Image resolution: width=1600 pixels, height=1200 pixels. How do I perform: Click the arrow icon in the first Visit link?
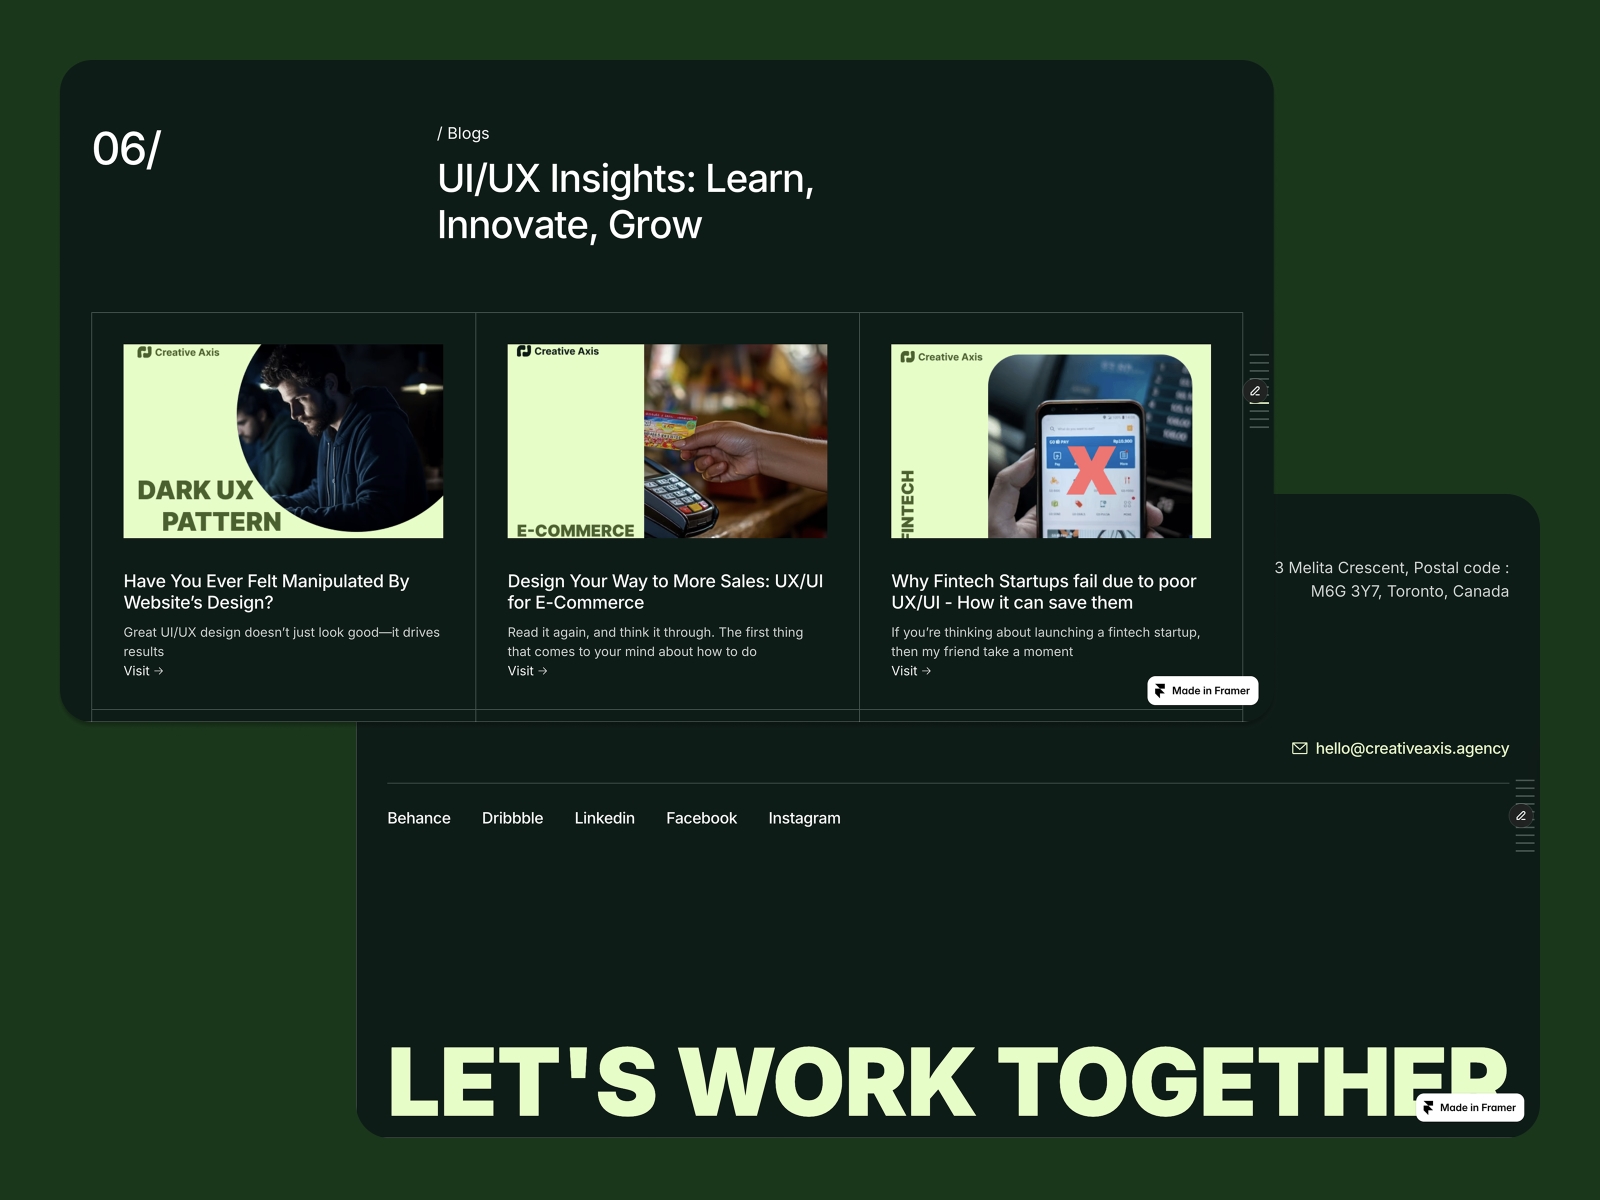(x=160, y=671)
